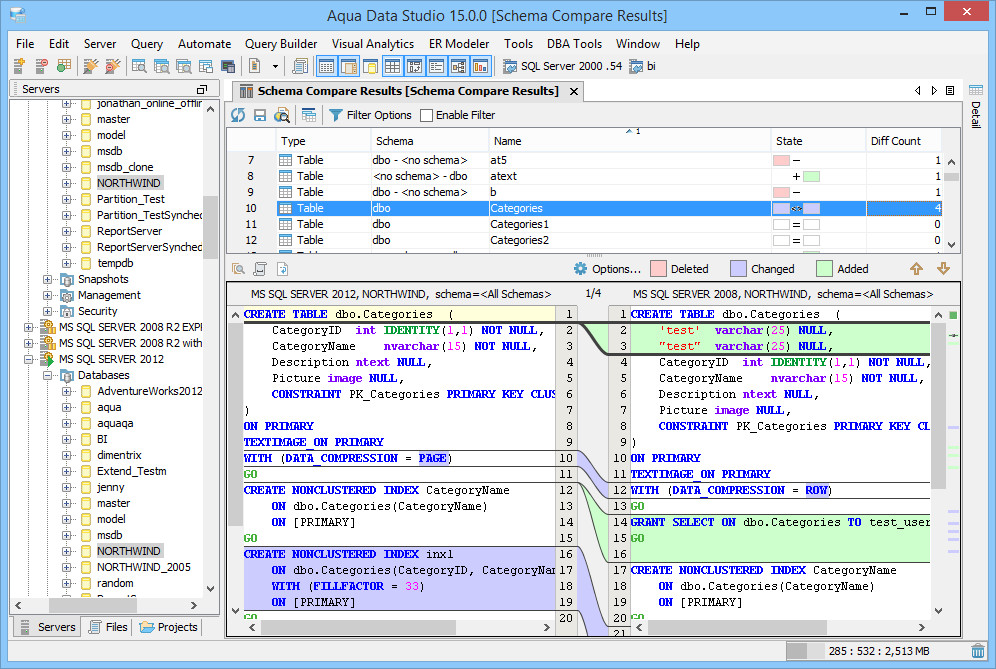Click the Deleted pink color swatch
The height and width of the screenshot is (669, 996).
[x=659, y=269]
